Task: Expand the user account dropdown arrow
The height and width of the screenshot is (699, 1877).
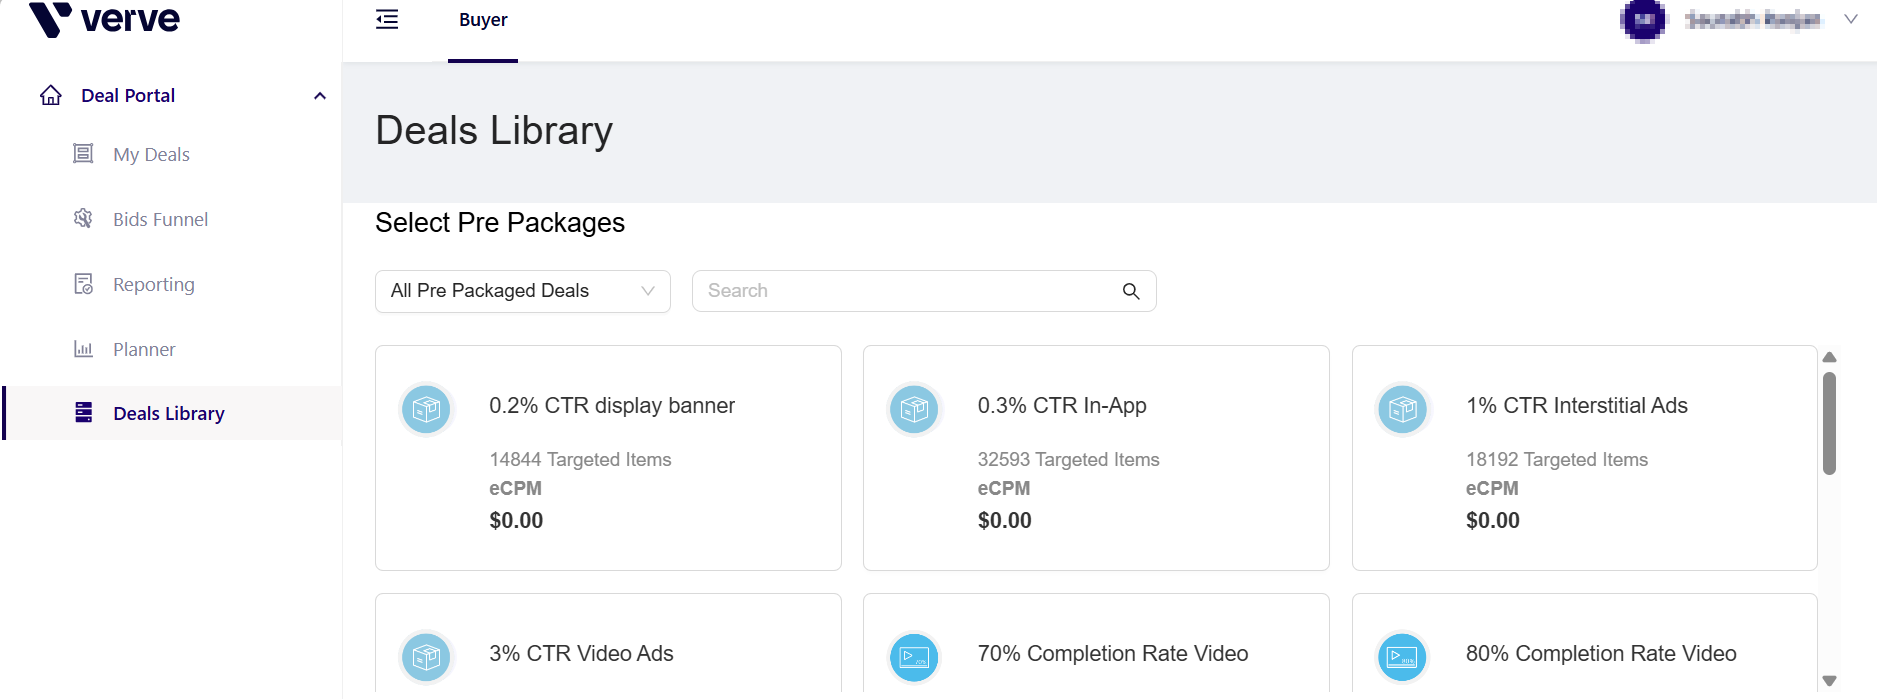Action: 1851,19
